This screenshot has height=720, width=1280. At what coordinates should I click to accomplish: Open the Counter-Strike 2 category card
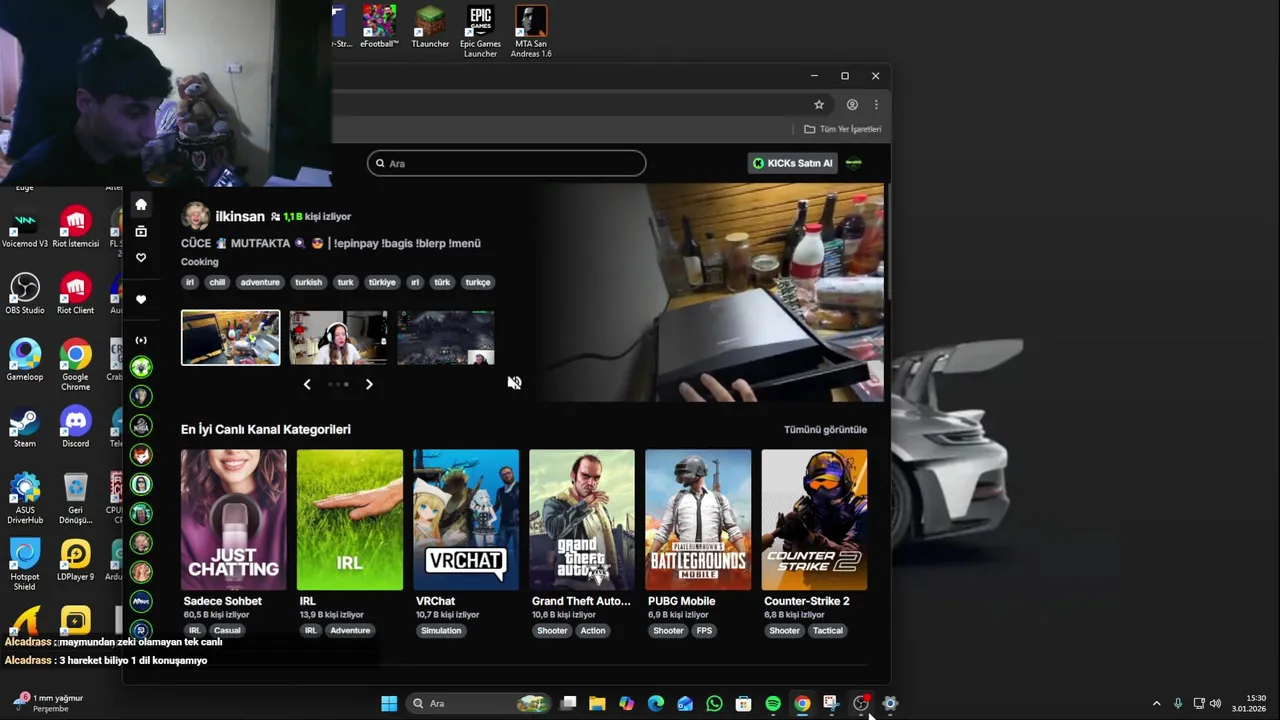click(814, 519)
